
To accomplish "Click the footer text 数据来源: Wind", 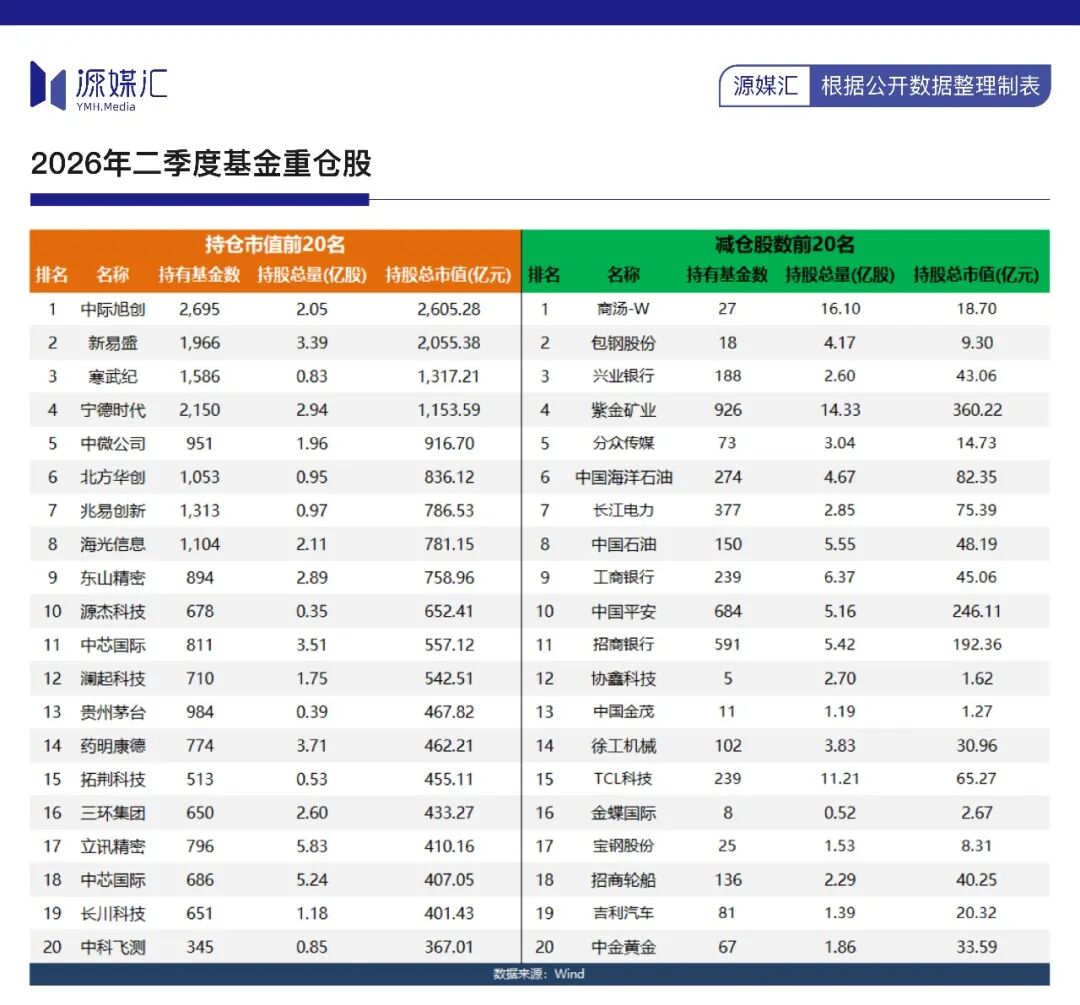I will click(x=539, y=975).
